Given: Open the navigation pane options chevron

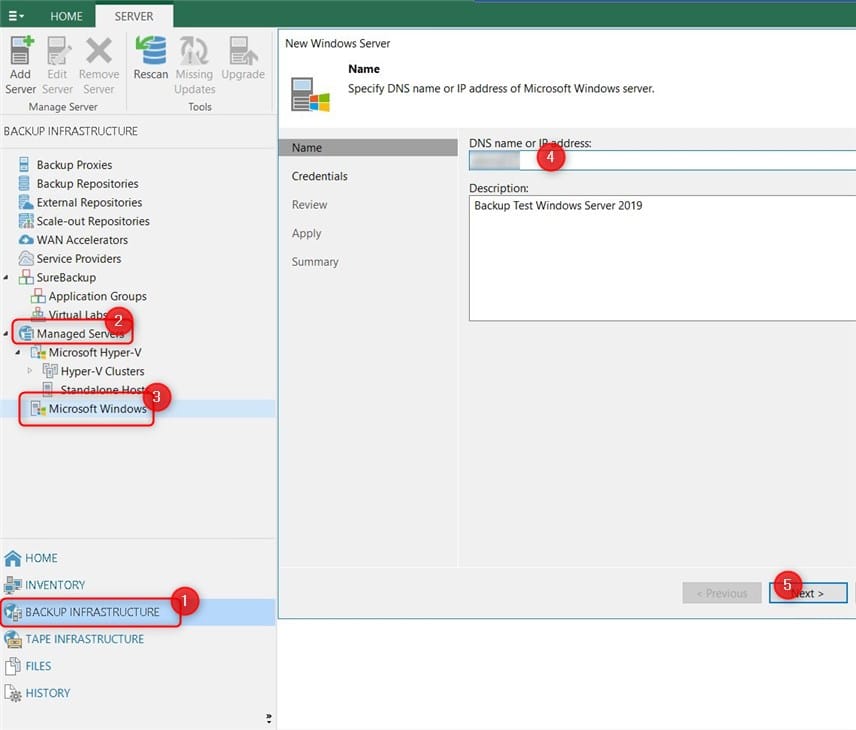Looking at the screenshot, I should (269, 718).
